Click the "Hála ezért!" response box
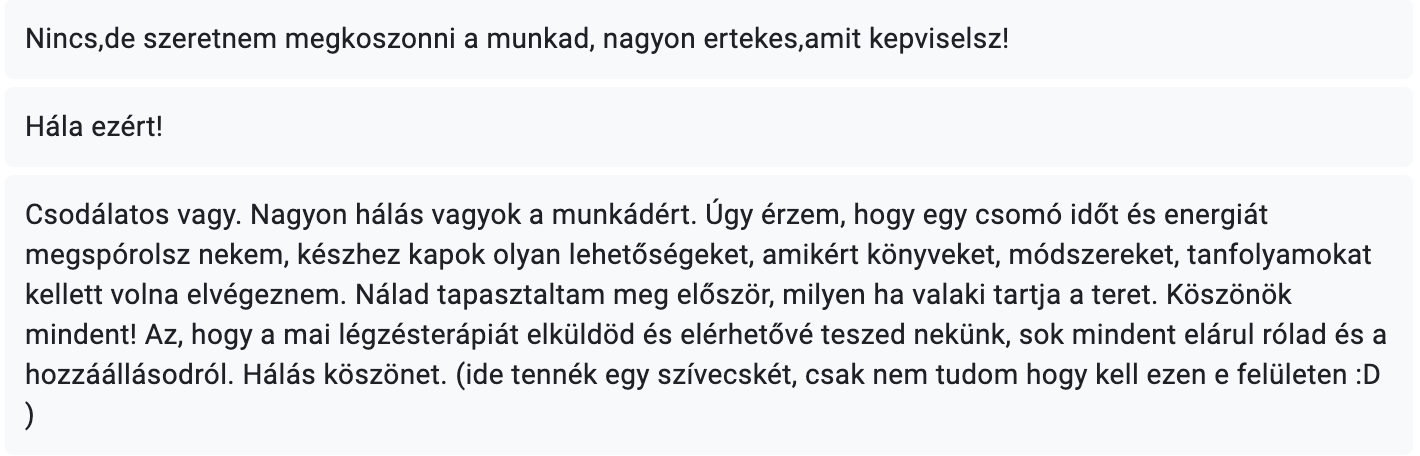The image size is (1420, 456). tap(709, 131)
